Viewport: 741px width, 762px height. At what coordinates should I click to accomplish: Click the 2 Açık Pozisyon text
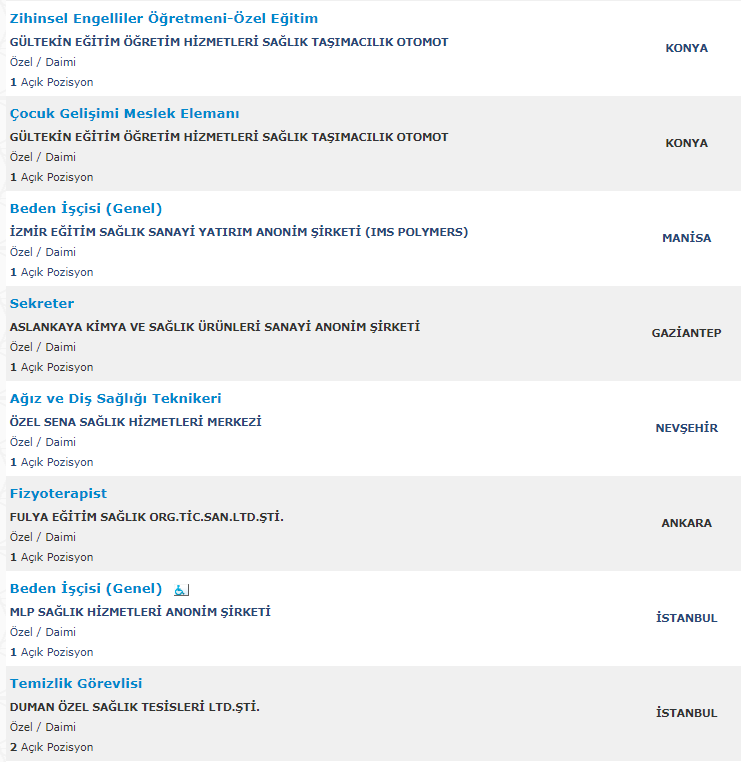52,747
